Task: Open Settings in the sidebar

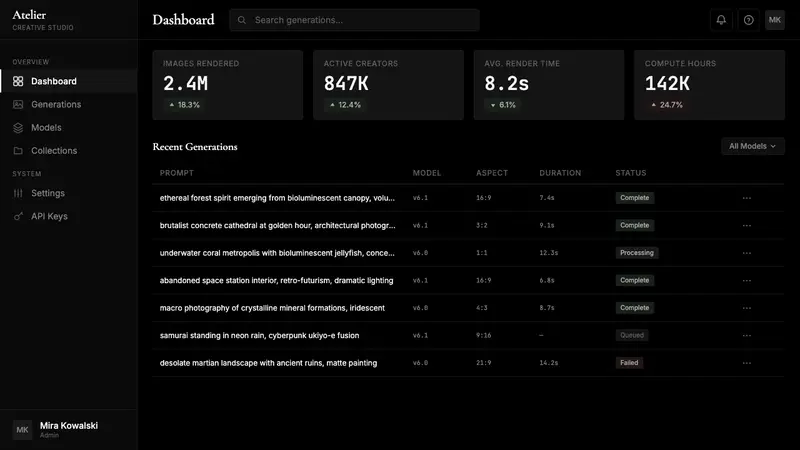Action: (x=69, y=193)
